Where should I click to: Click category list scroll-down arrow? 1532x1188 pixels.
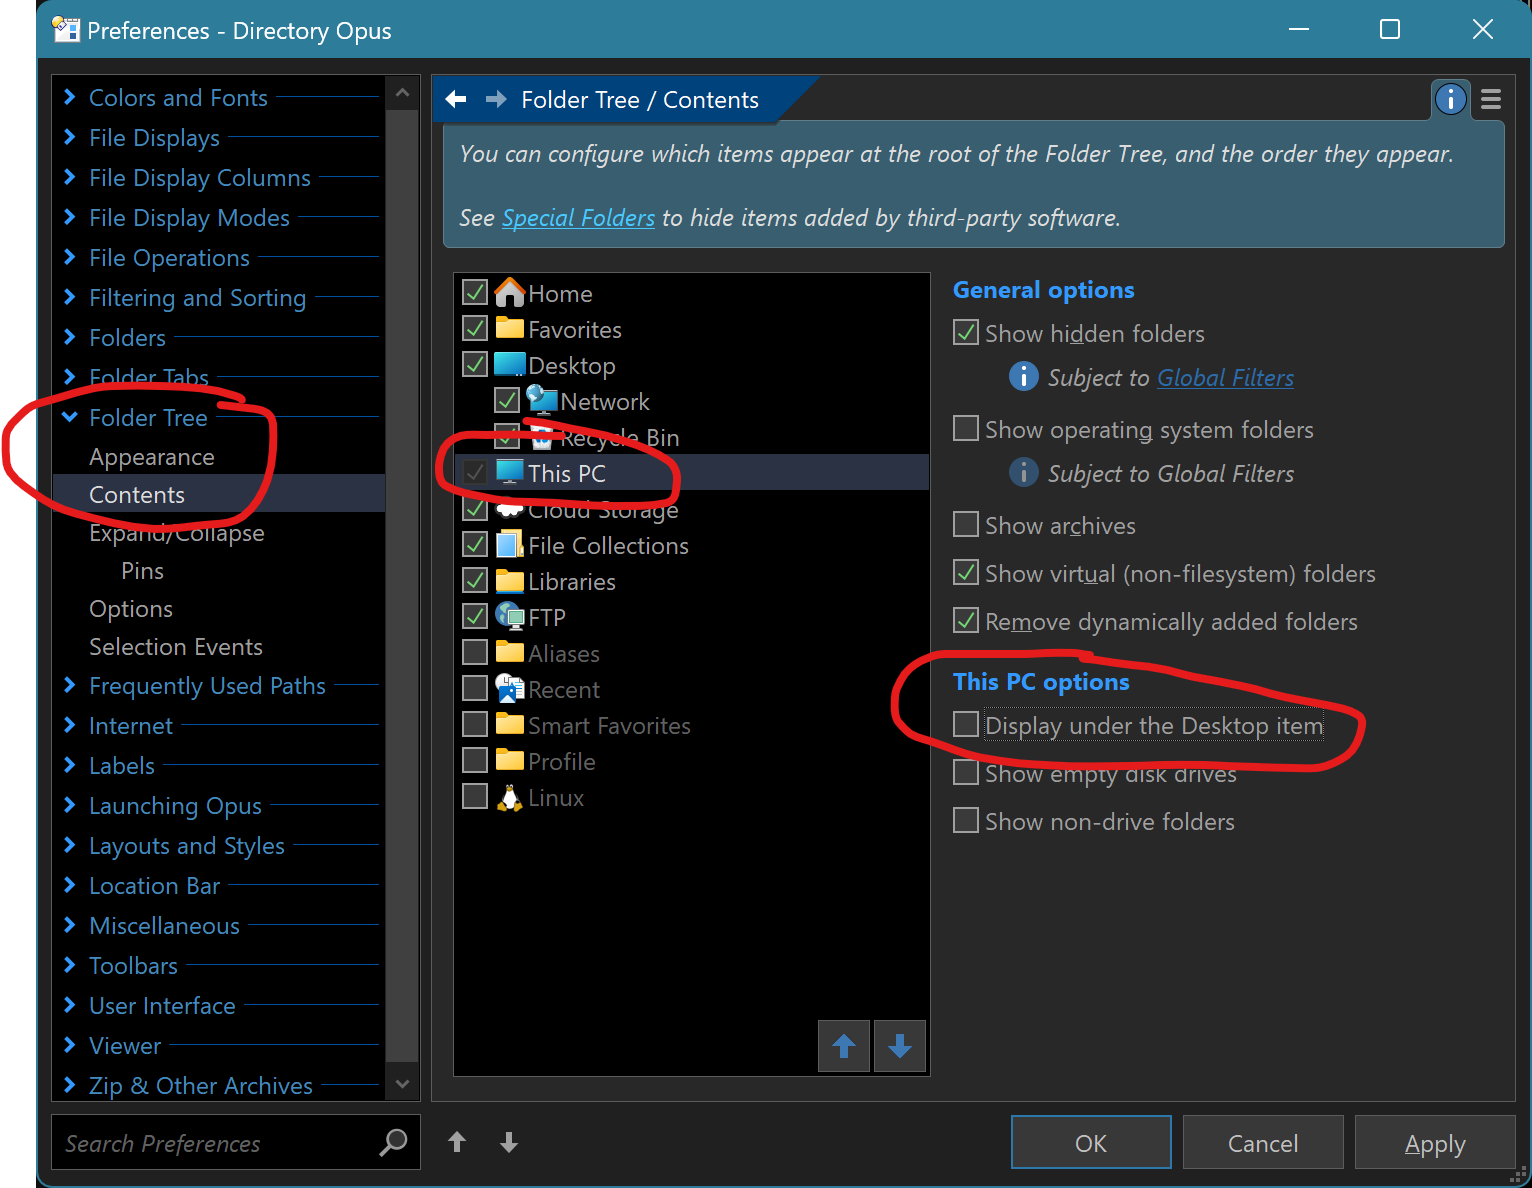[x=402, y=1084]
